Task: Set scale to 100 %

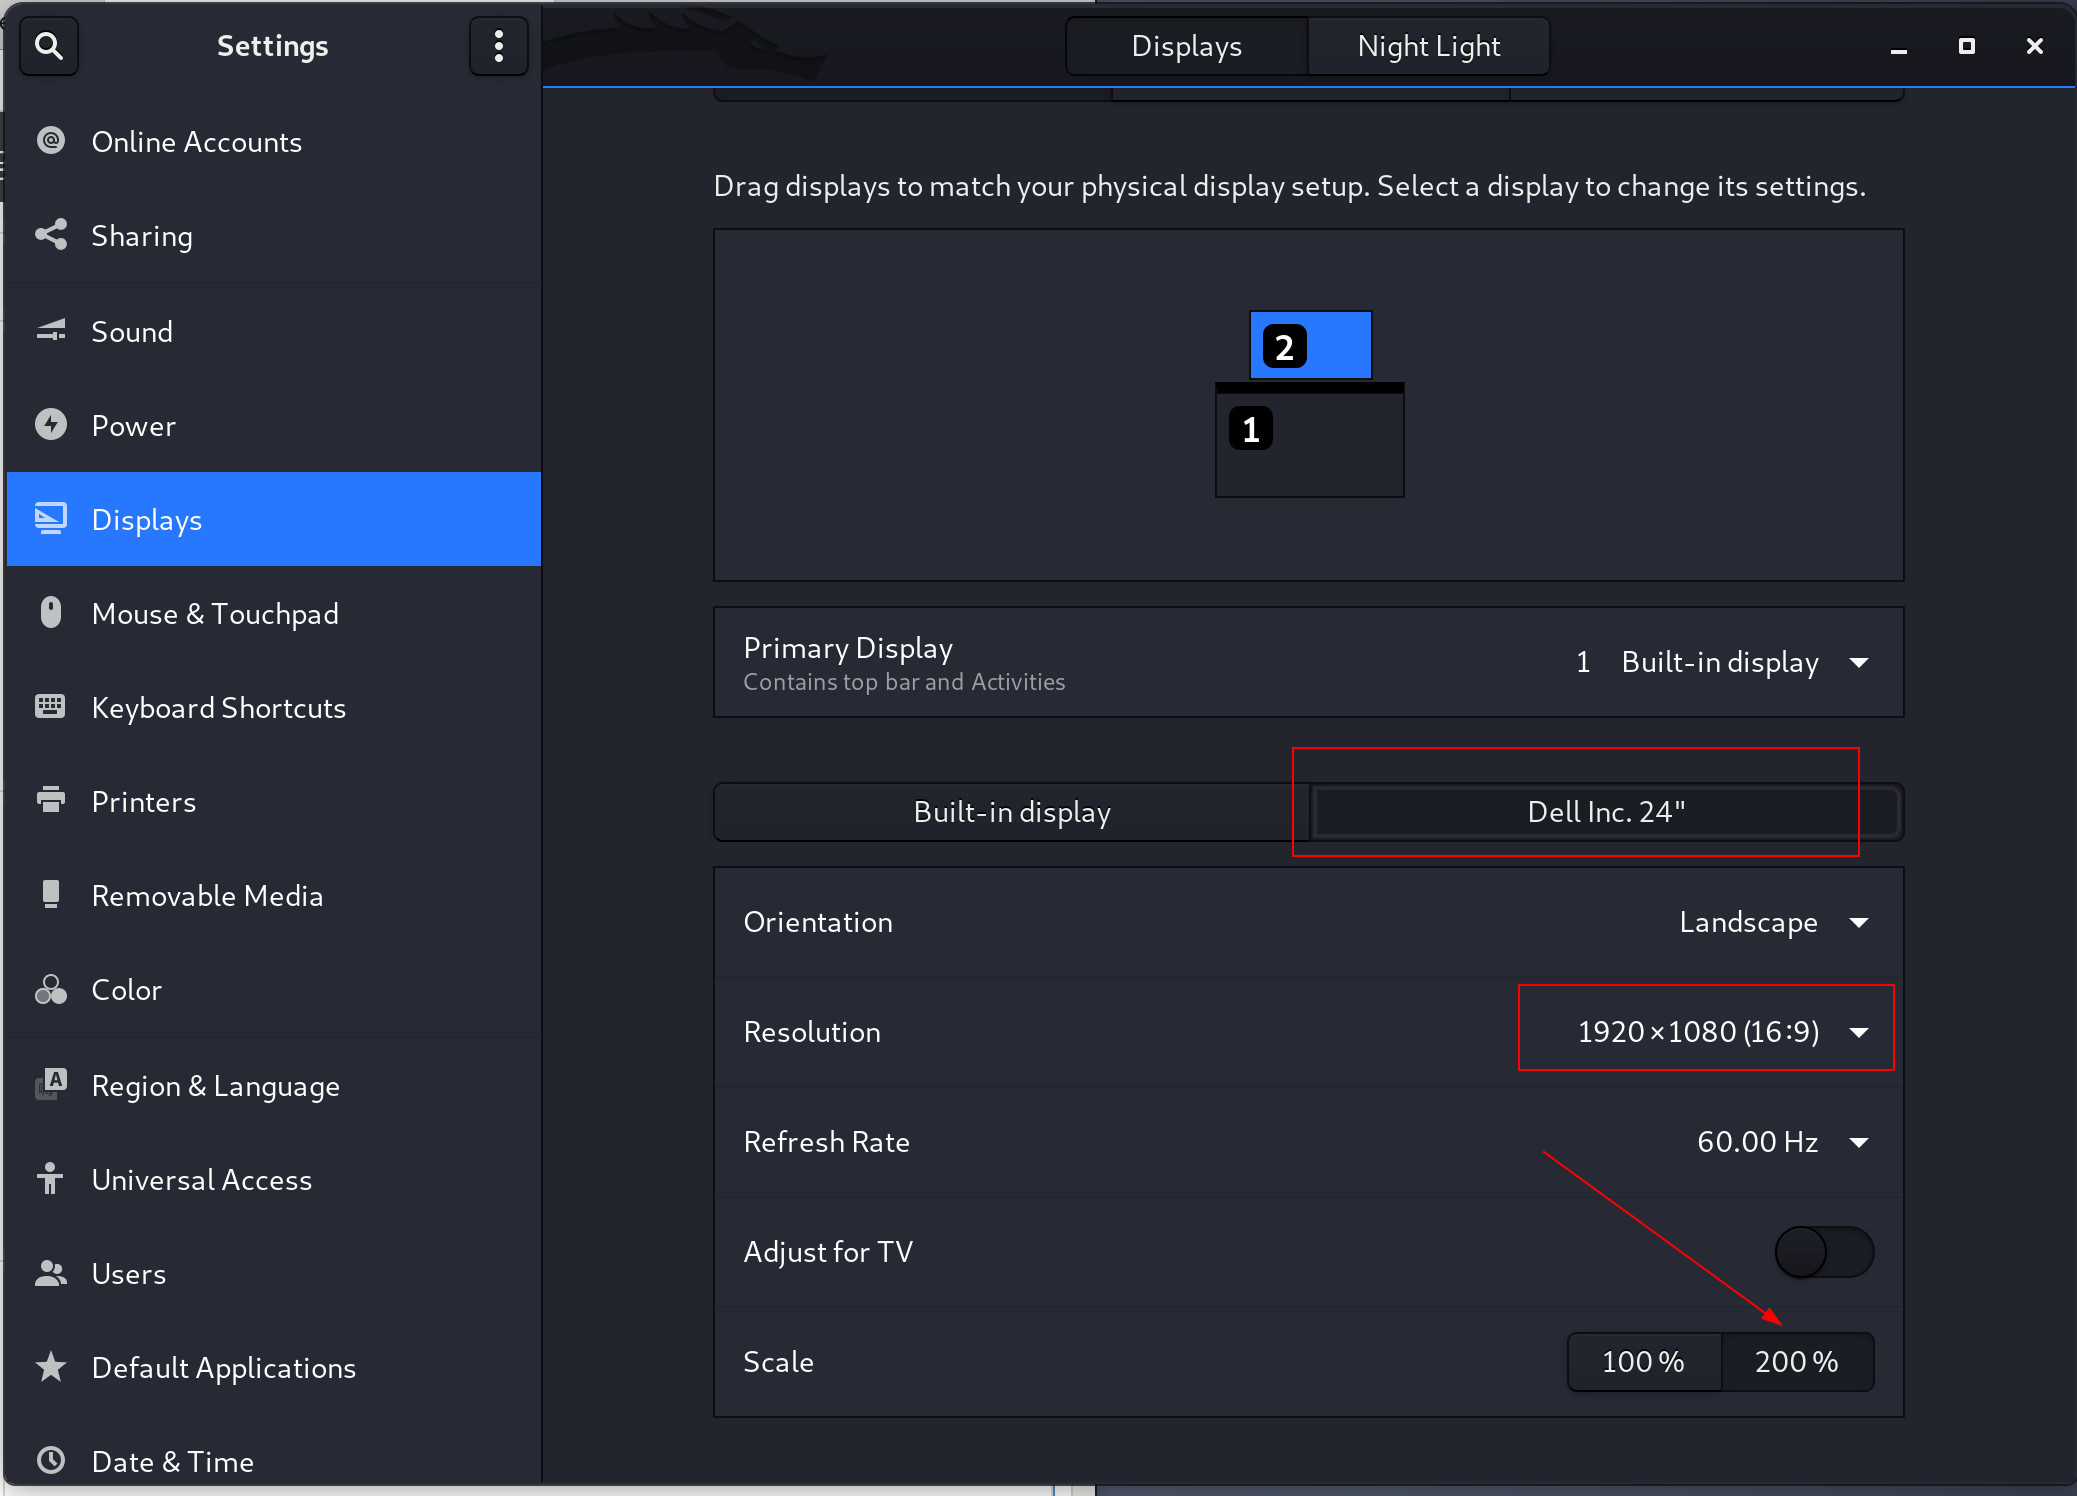Action: pyautogui.click(x=1643, y=1362)
